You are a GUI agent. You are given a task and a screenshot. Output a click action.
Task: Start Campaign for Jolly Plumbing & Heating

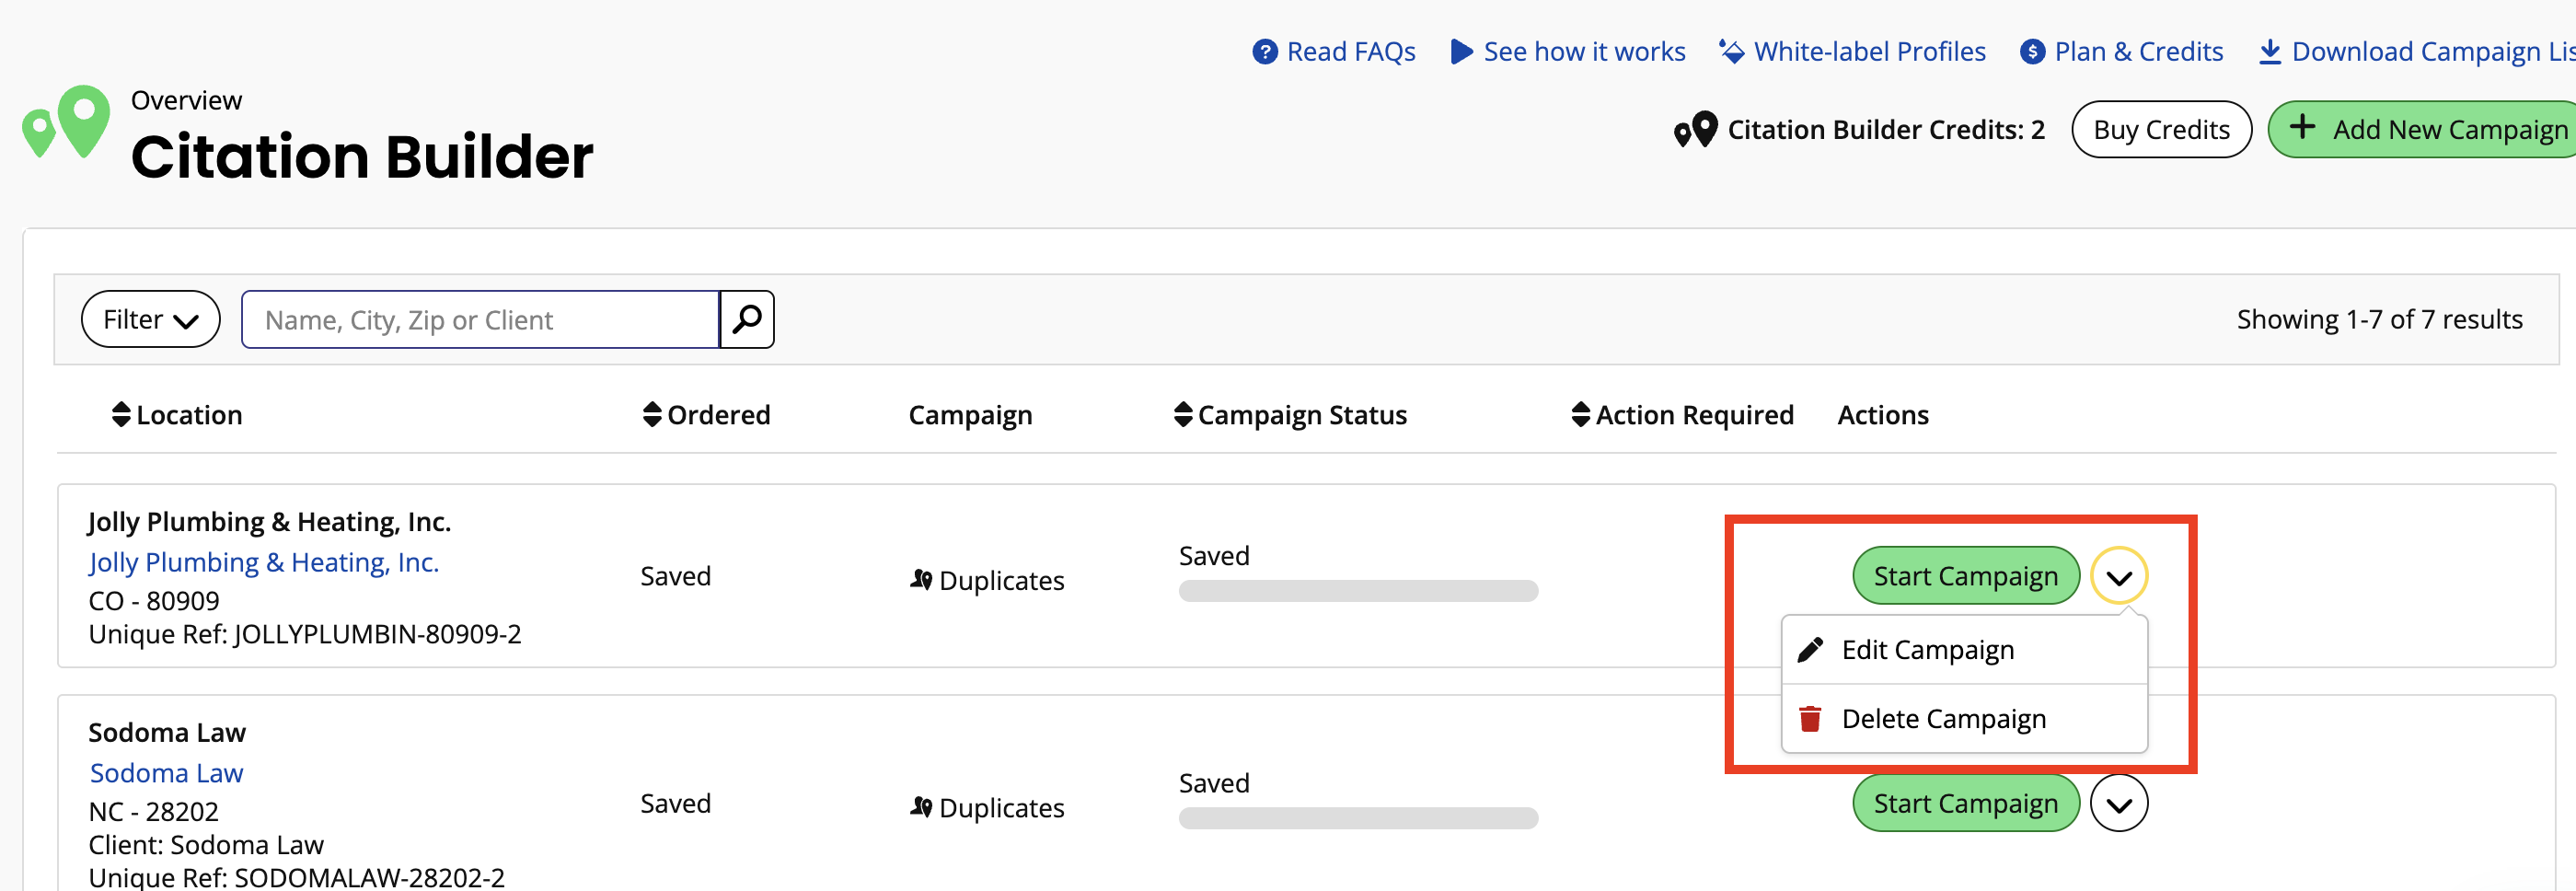click(x=1965, y=576)
